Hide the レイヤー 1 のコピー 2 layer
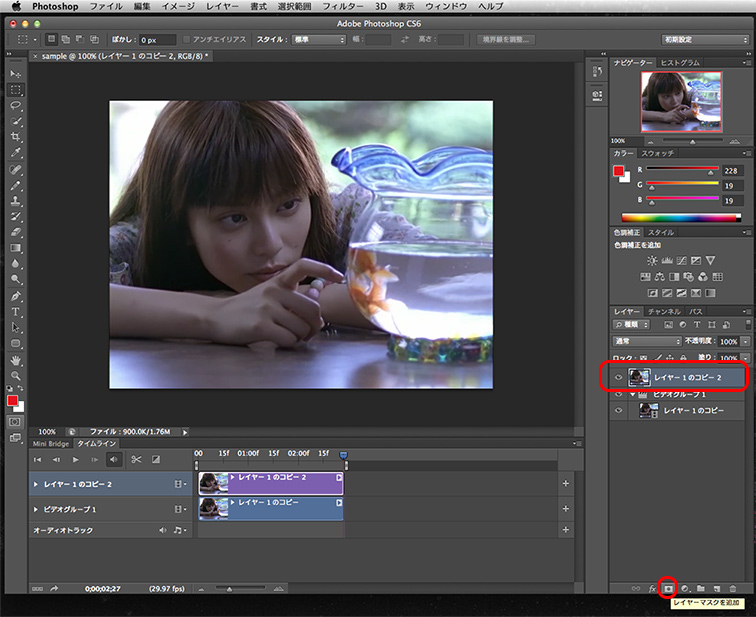 coord(618,377)
